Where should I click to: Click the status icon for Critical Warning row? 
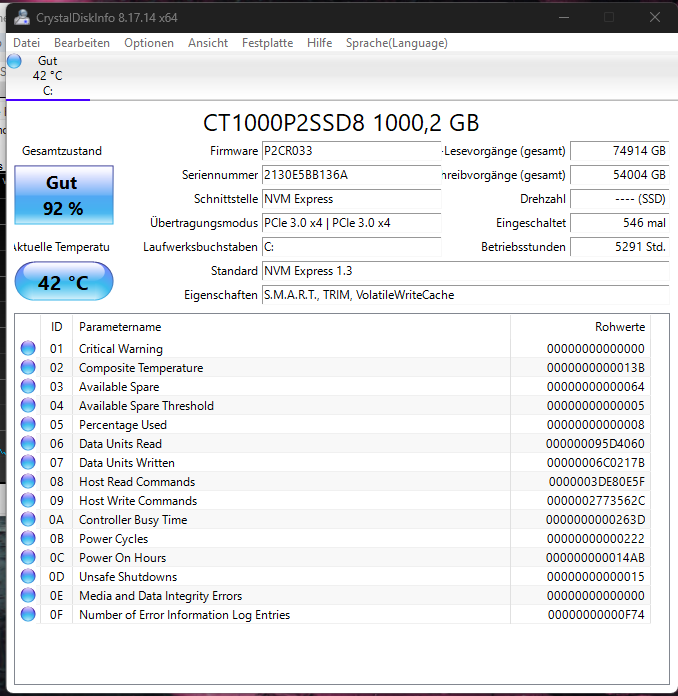coord(28,348)
